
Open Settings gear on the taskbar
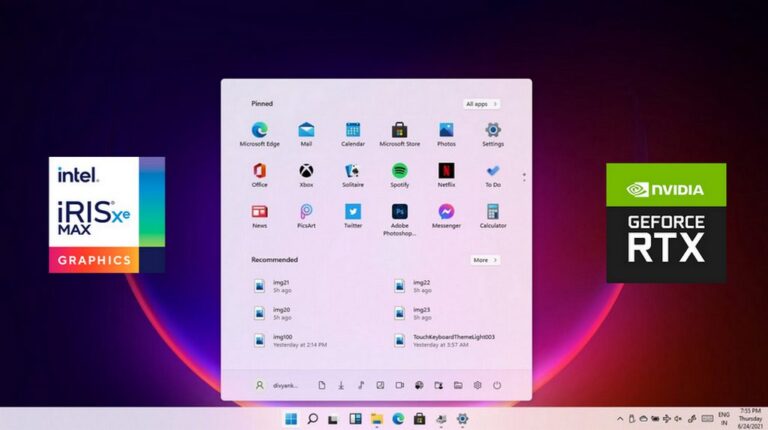point(462,419)
